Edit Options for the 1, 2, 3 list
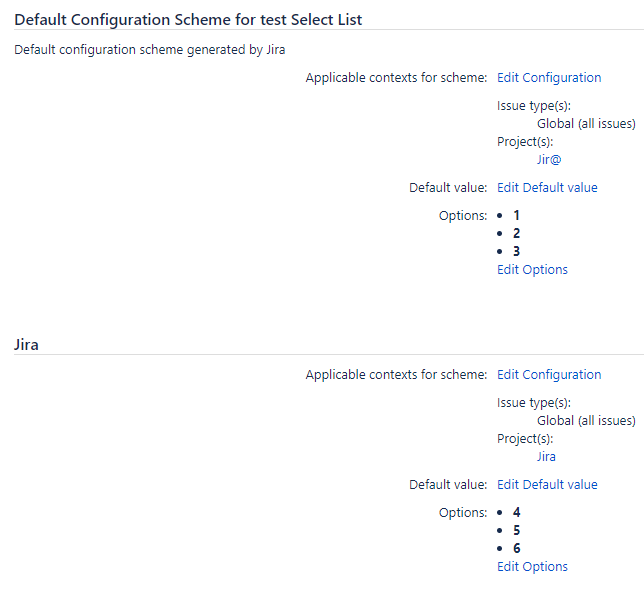The height and width of the screenshot is (615, 644). (x=532, y=270)
